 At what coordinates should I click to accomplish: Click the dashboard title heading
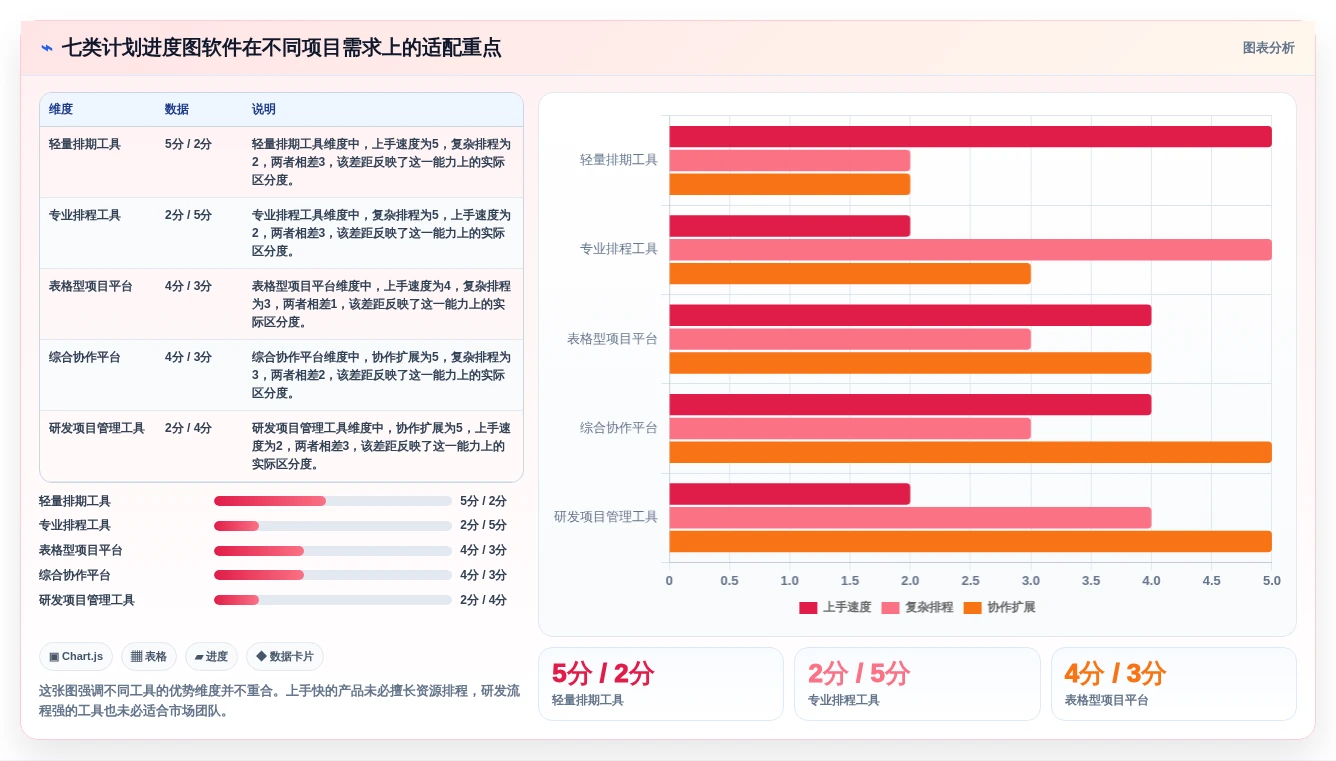[281, 48]
